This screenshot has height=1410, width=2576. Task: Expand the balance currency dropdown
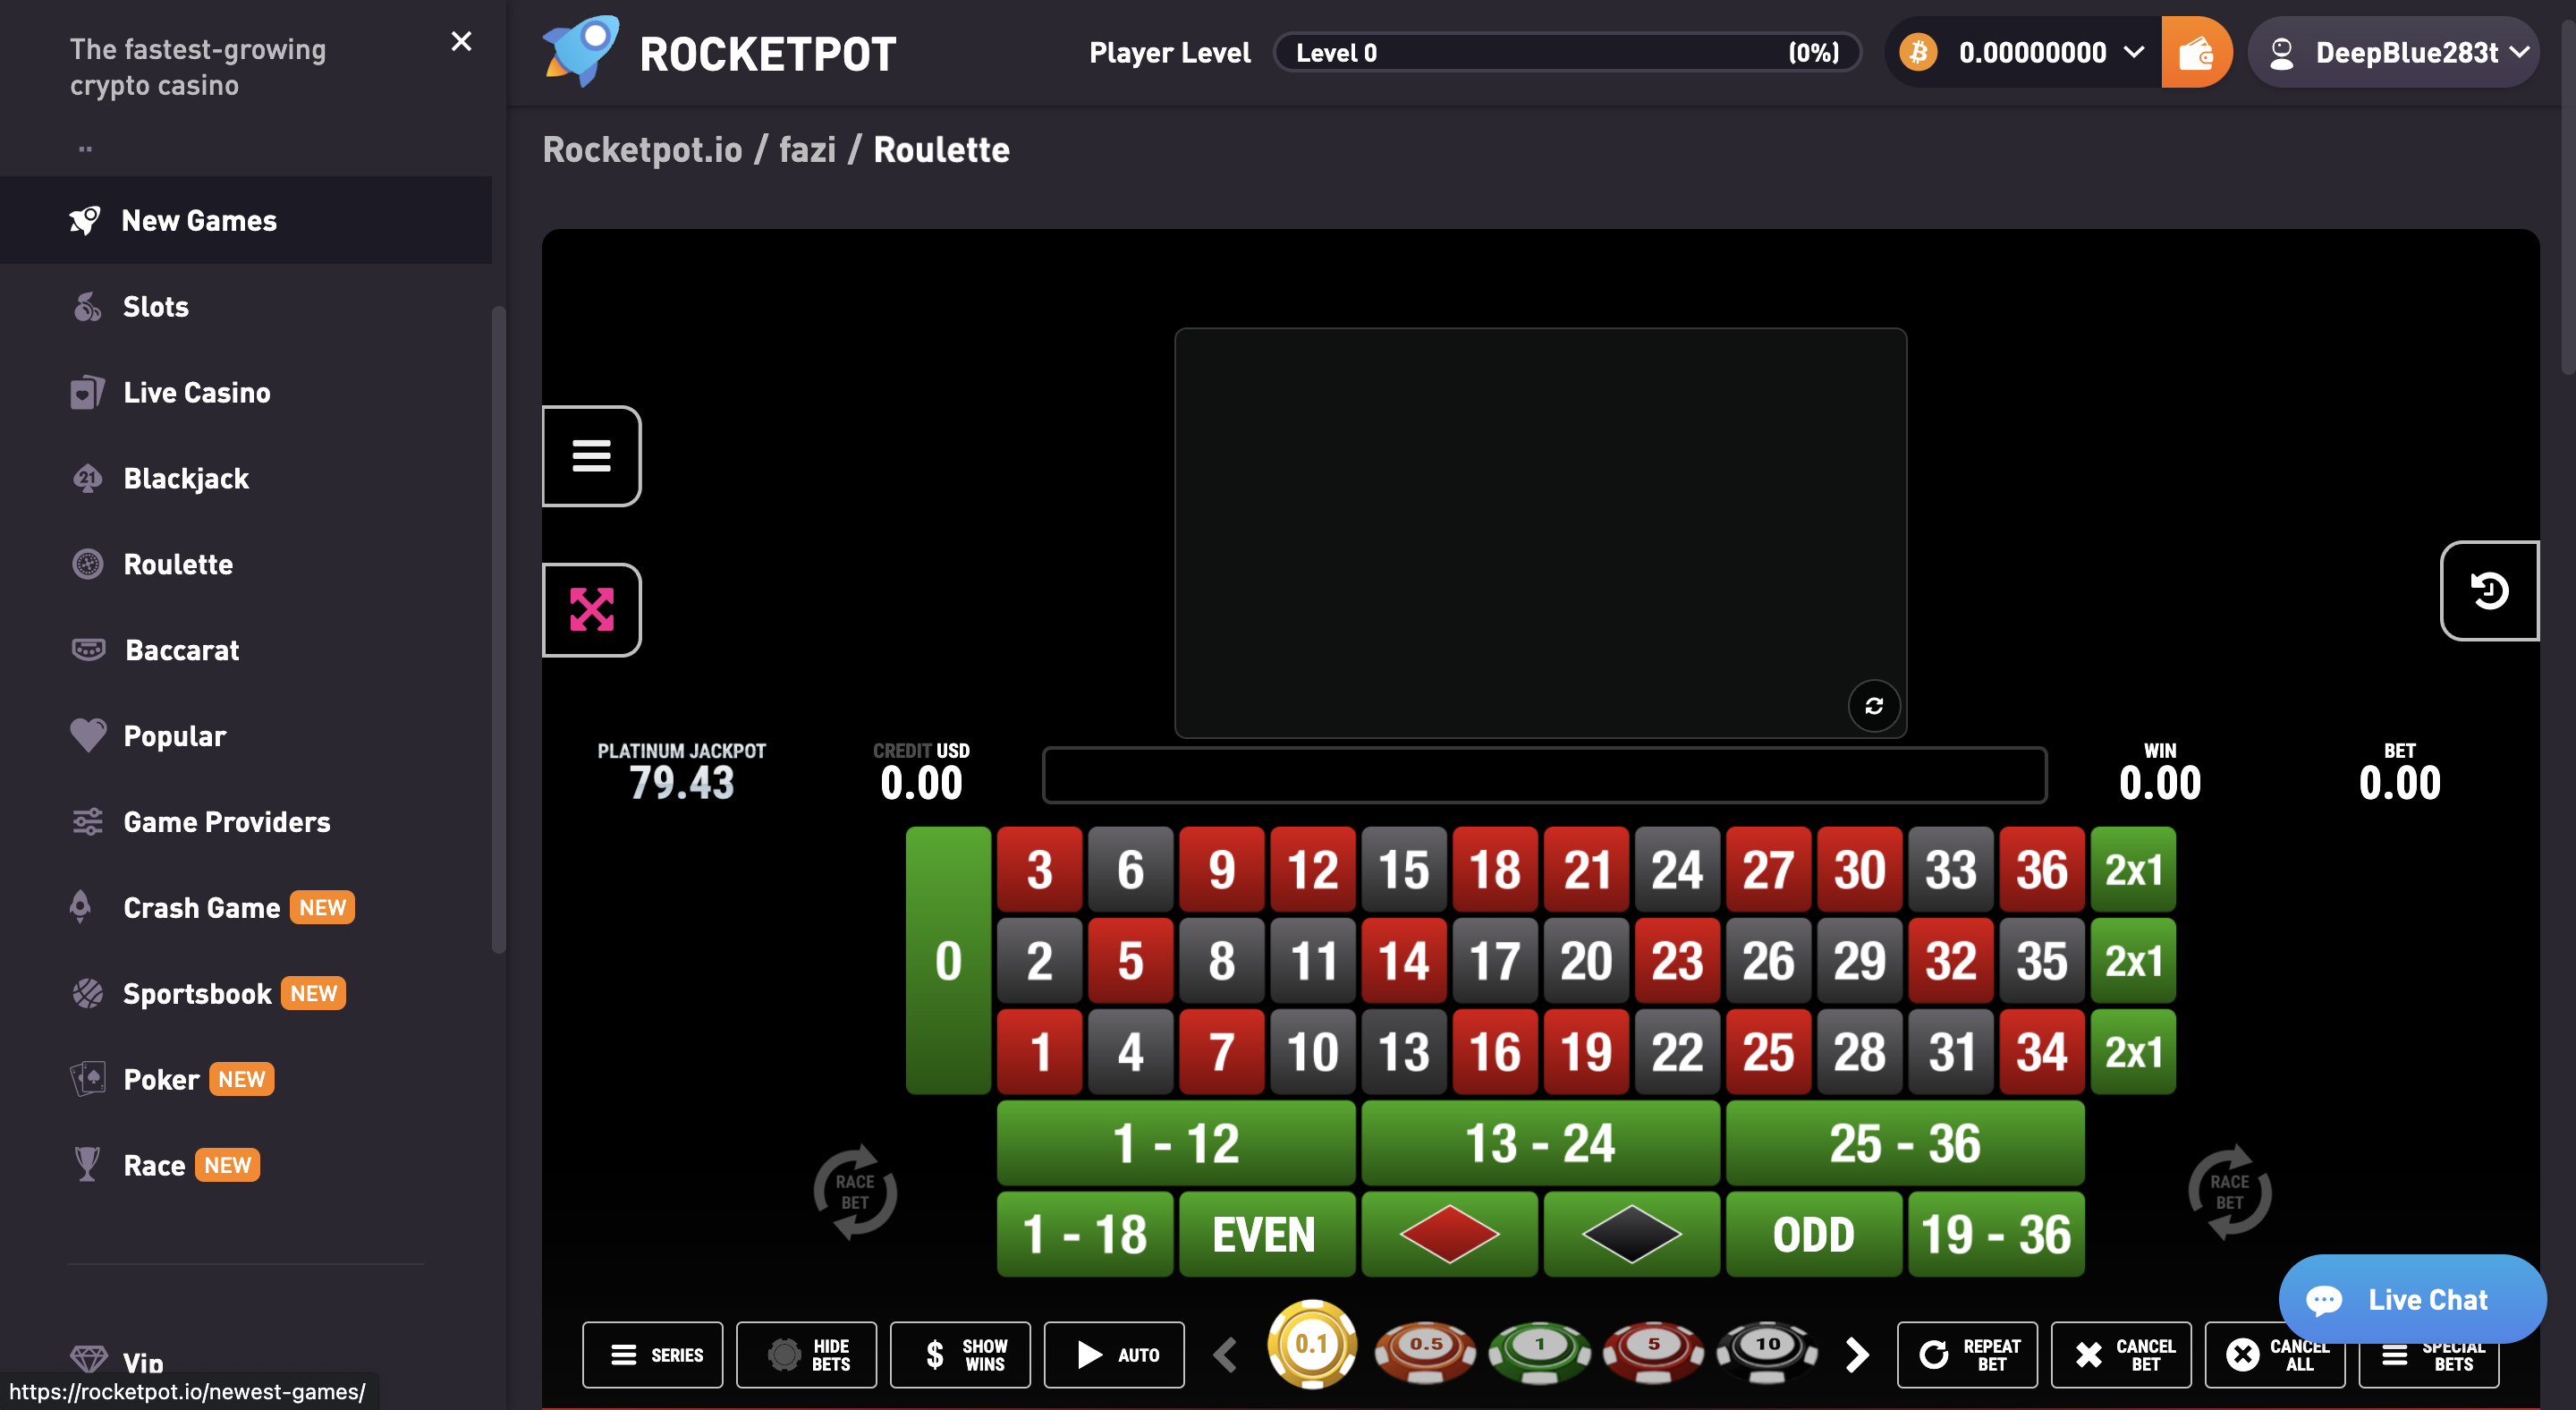[2133, 52]
